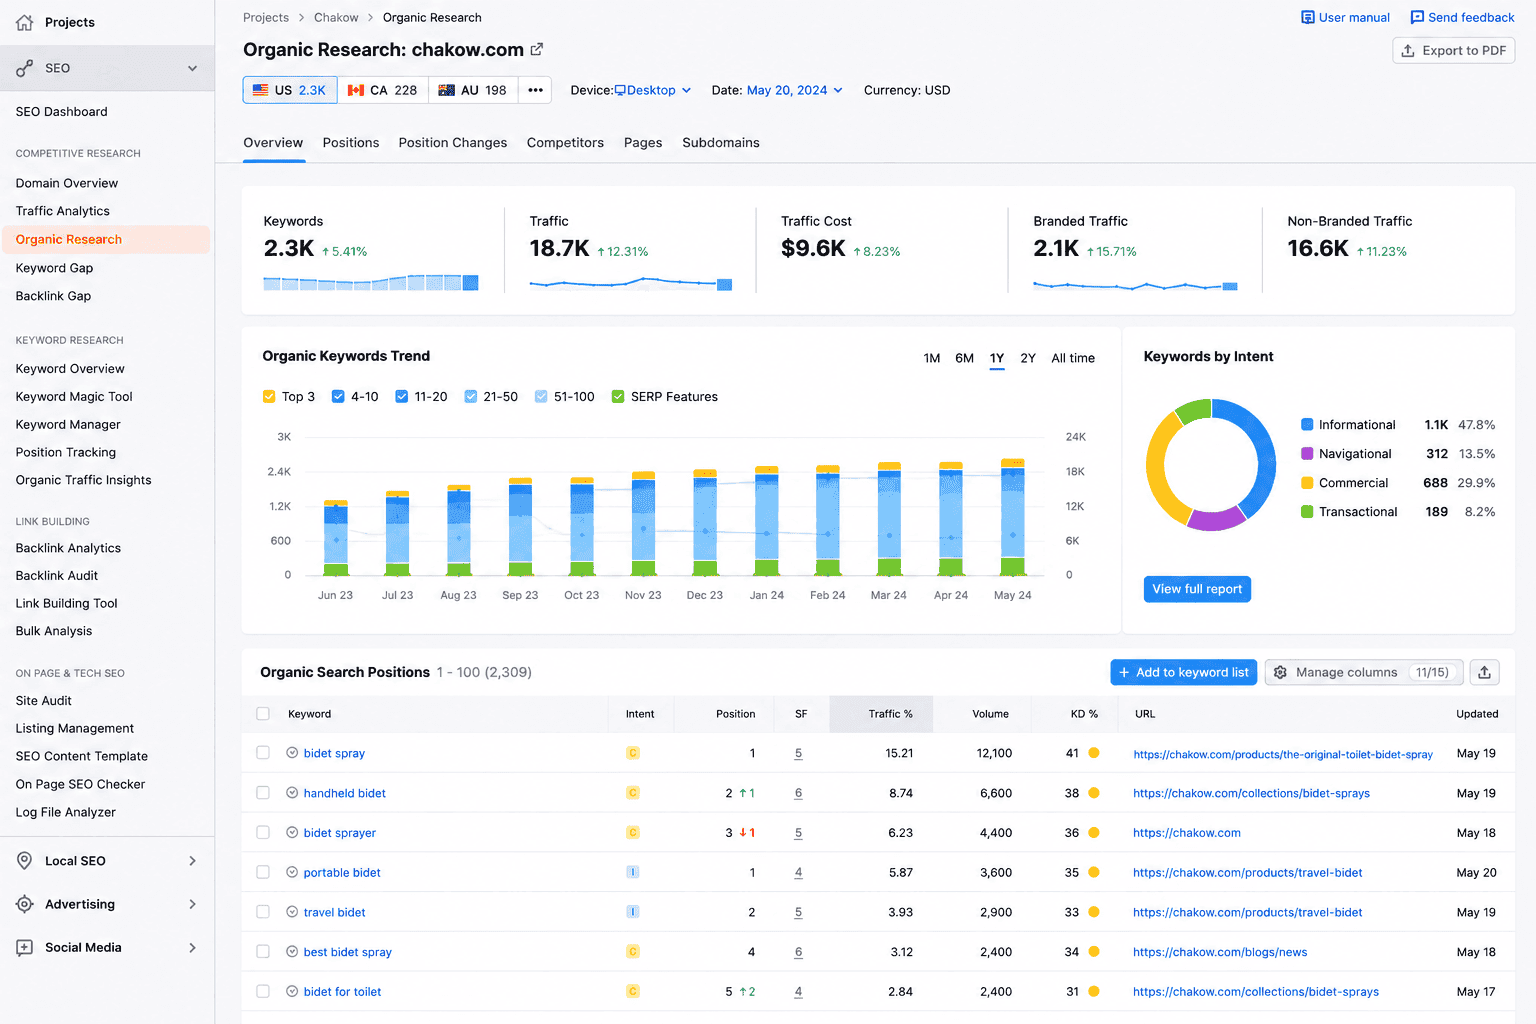Screen dimensions: 1536x1024
Task: Open the Date May 20, 2024 dropdown
Action: coord(794,90)
